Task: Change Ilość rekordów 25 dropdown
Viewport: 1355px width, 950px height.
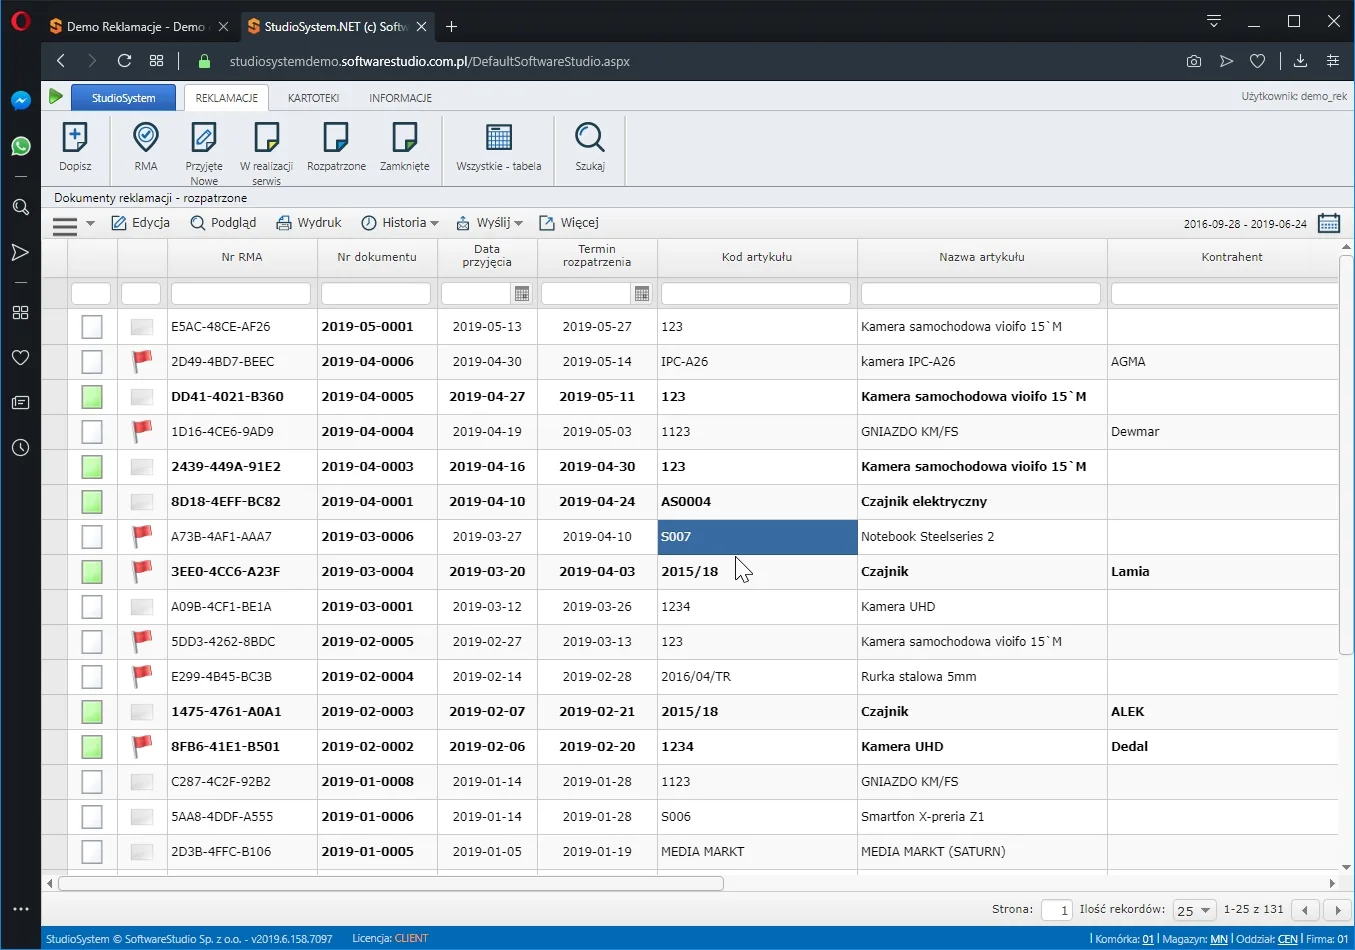Action: (x=1194, y=910)
